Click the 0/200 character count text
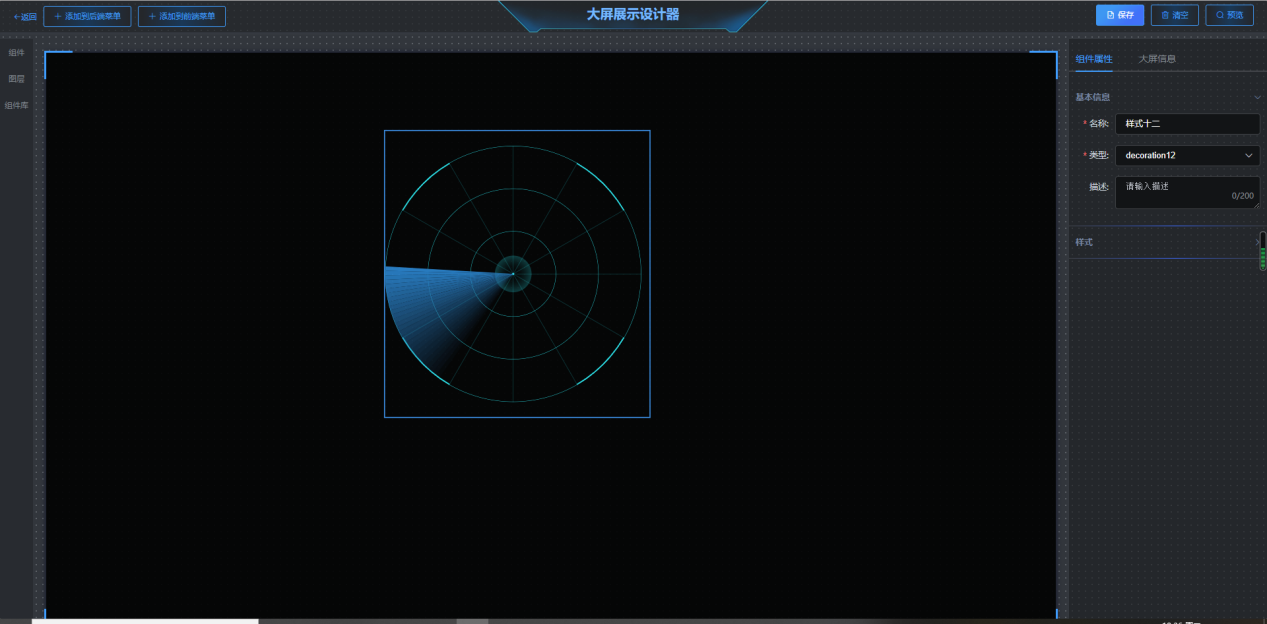1267x624 pixels. (1243, 196)
